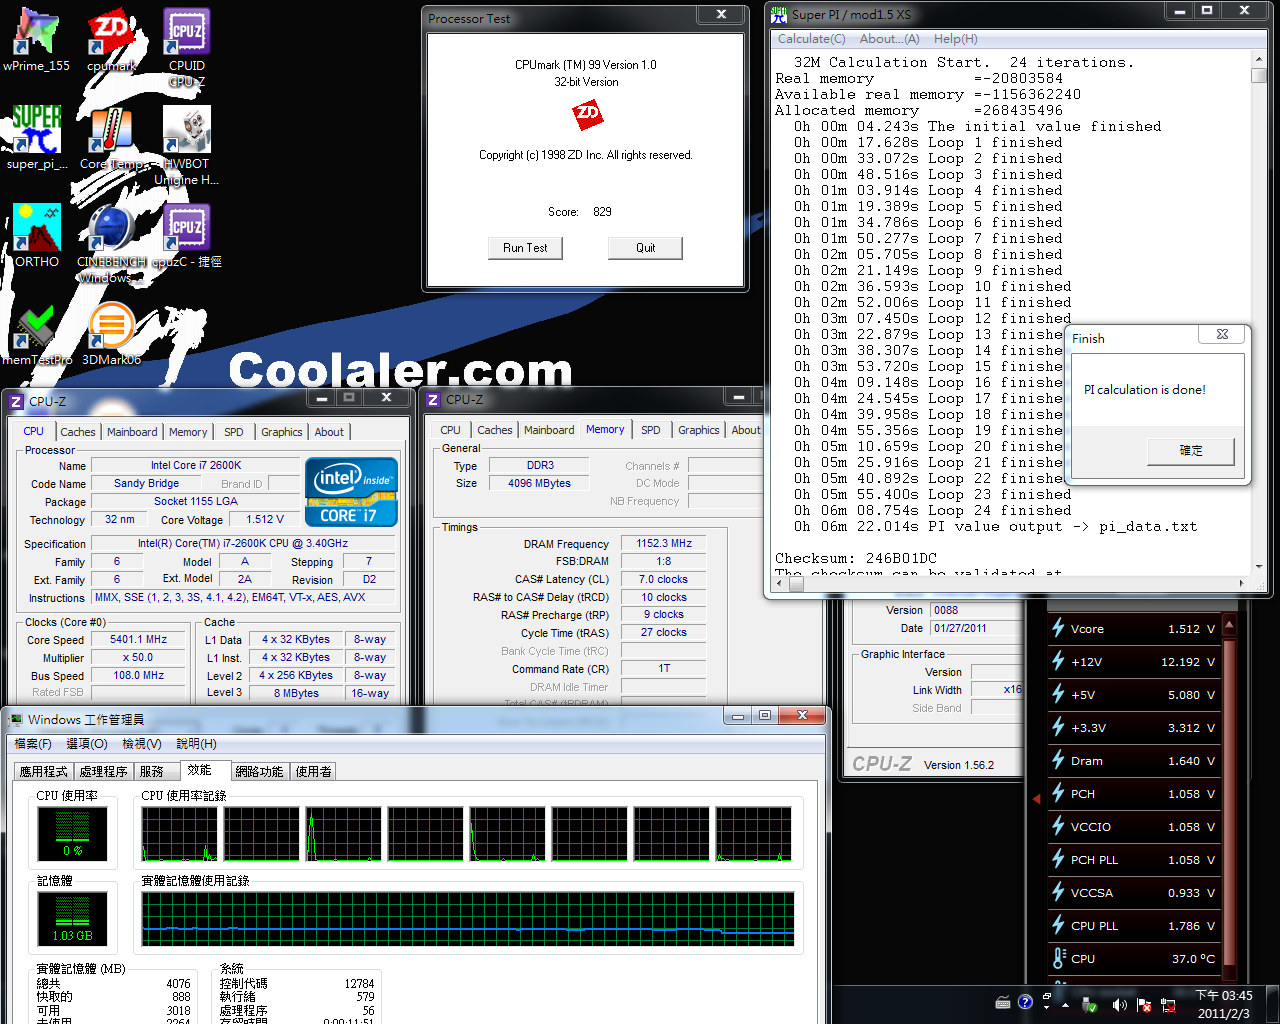This screenshot has height=1024, width=1280.
Task: Open the wPrime_155 desktop shortcut
Action: pyautogui.click(x=37, y=40)
